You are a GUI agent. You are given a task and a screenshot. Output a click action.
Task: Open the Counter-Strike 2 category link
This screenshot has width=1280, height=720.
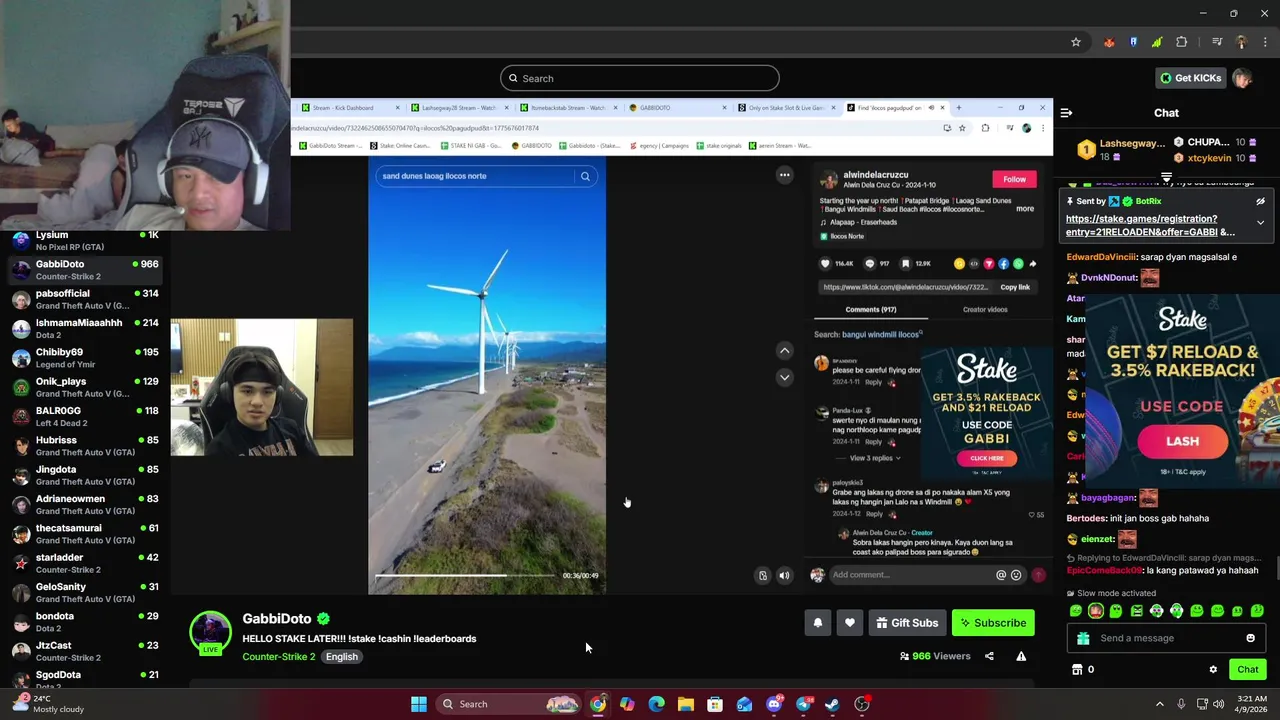pos(278,657)
